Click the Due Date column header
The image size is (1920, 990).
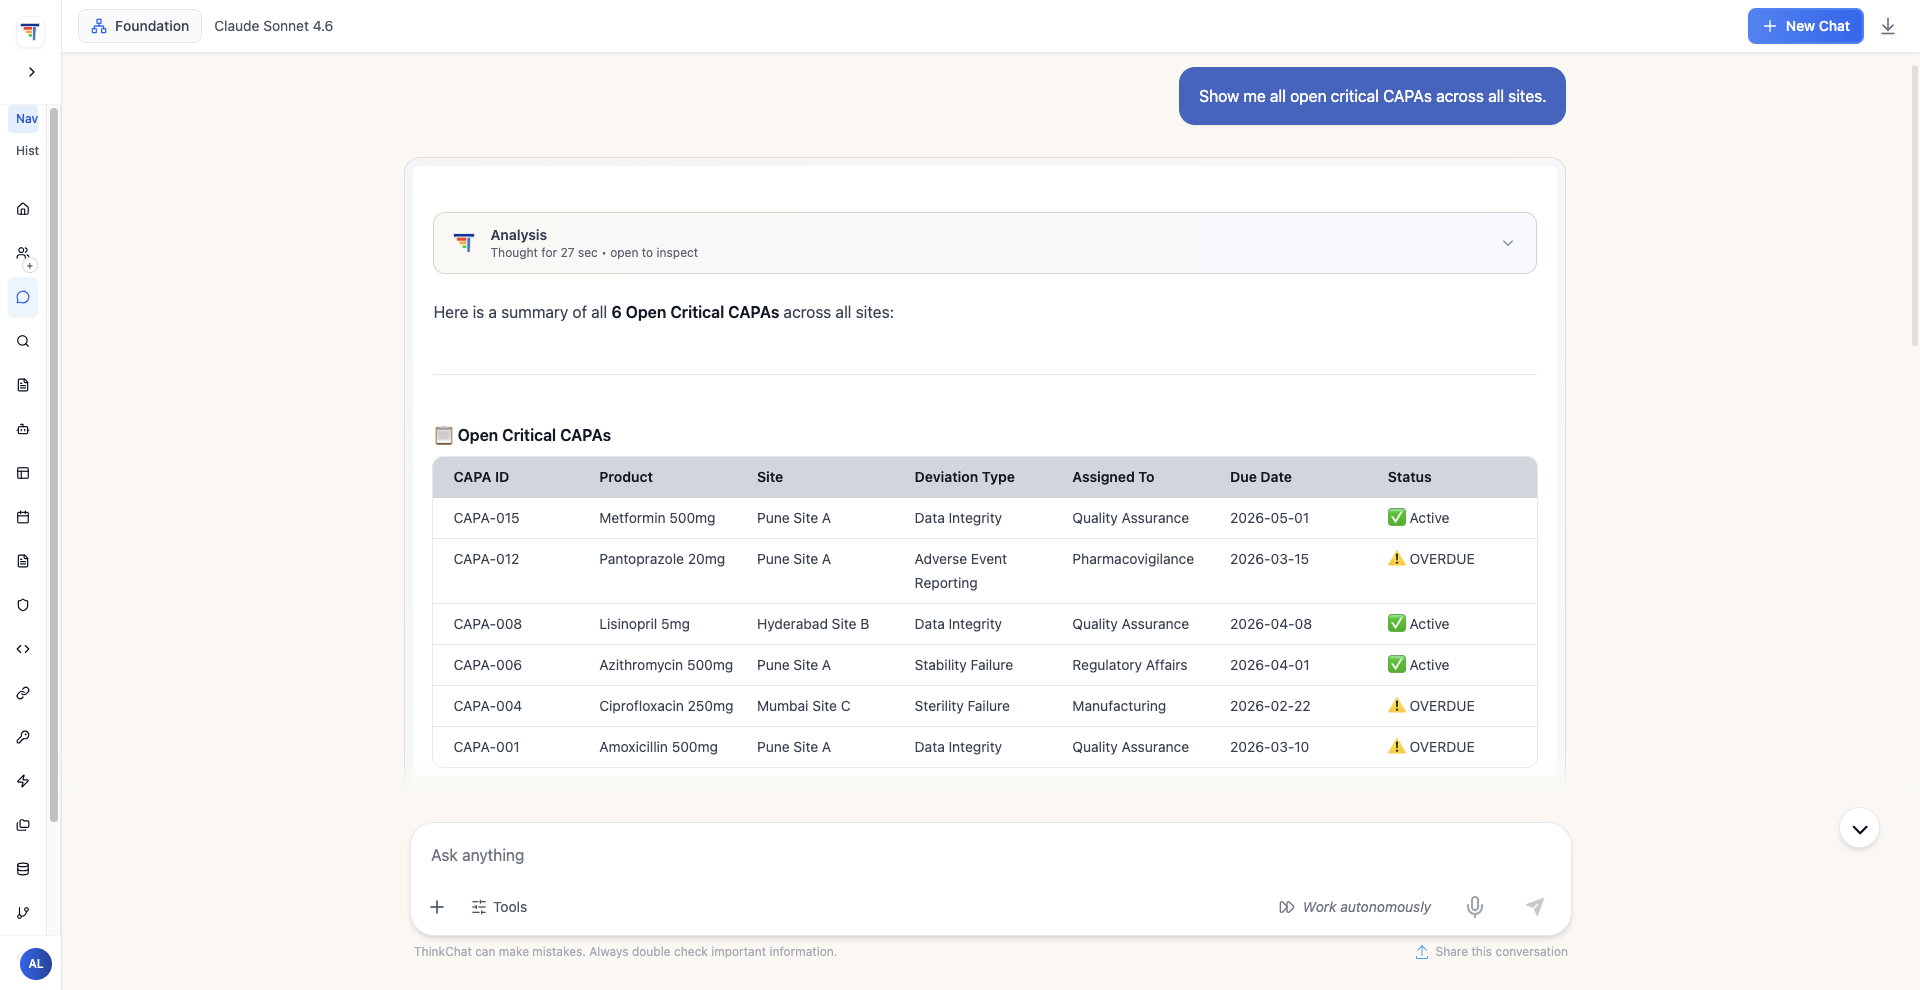point(1260,477)
